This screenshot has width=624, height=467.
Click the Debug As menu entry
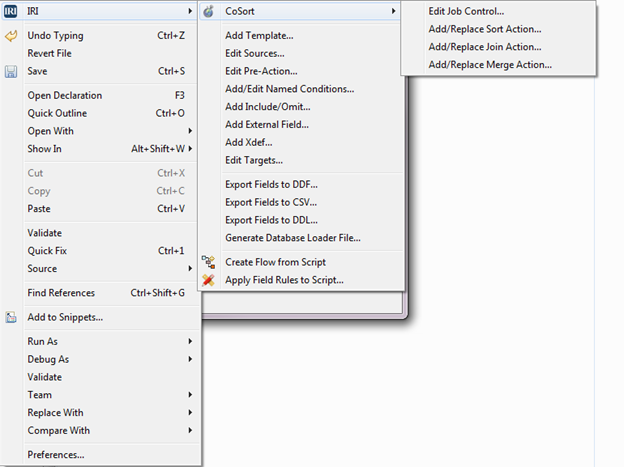(x=101, y=359)
